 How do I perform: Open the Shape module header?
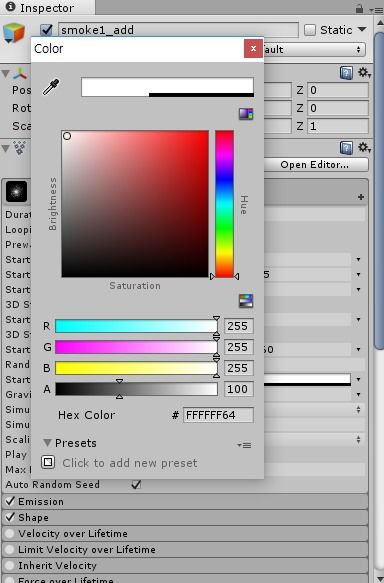pos(185,518)
